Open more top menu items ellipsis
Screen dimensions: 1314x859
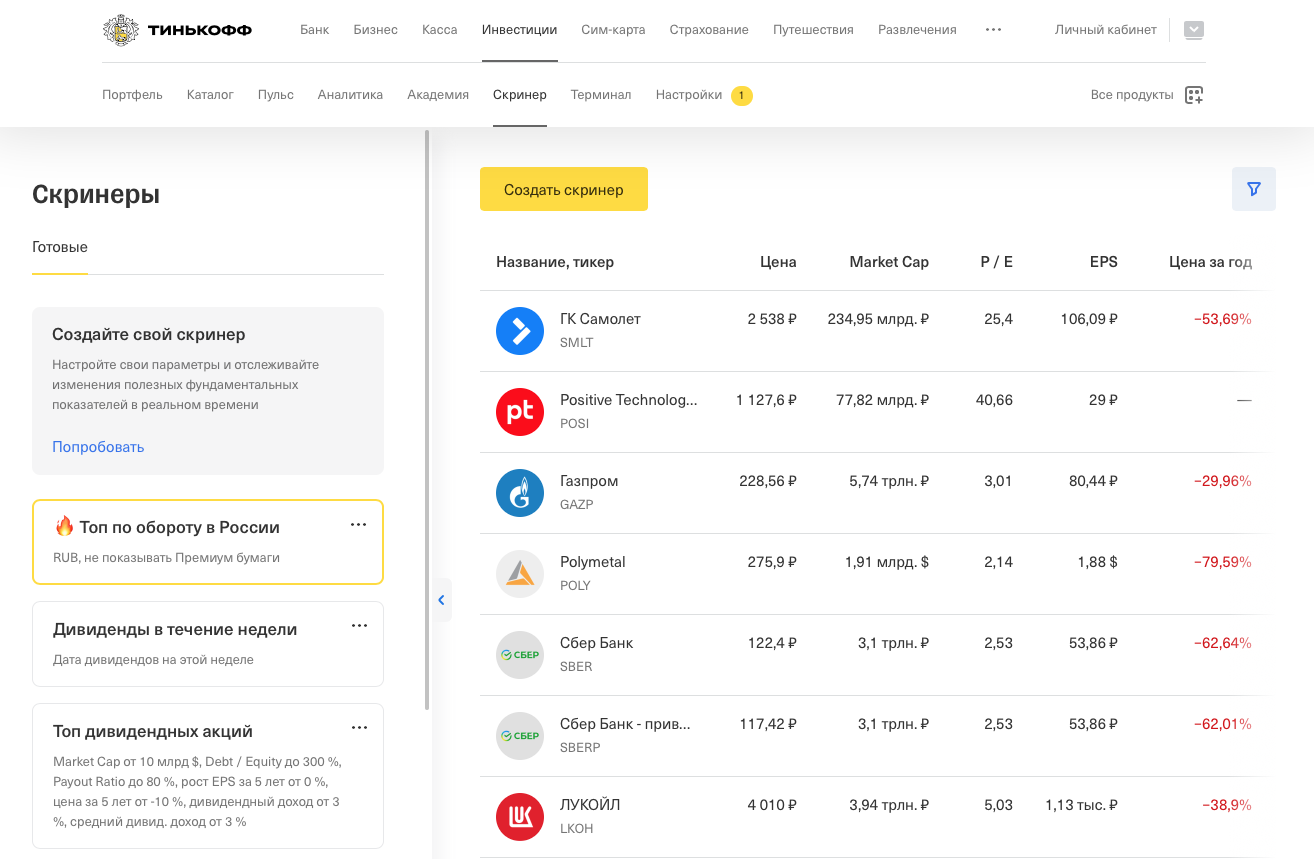(993, 30)
